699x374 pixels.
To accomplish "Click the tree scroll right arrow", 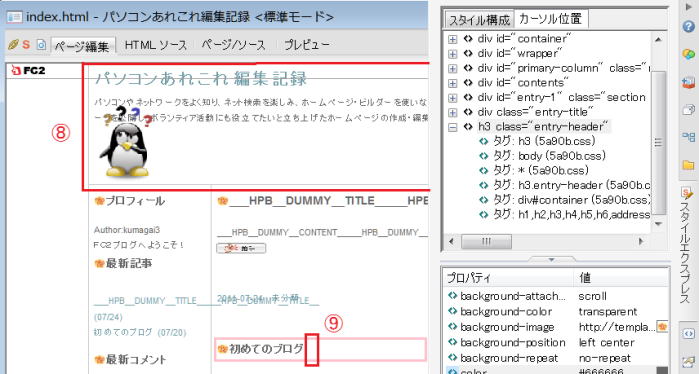I will 641,242.
